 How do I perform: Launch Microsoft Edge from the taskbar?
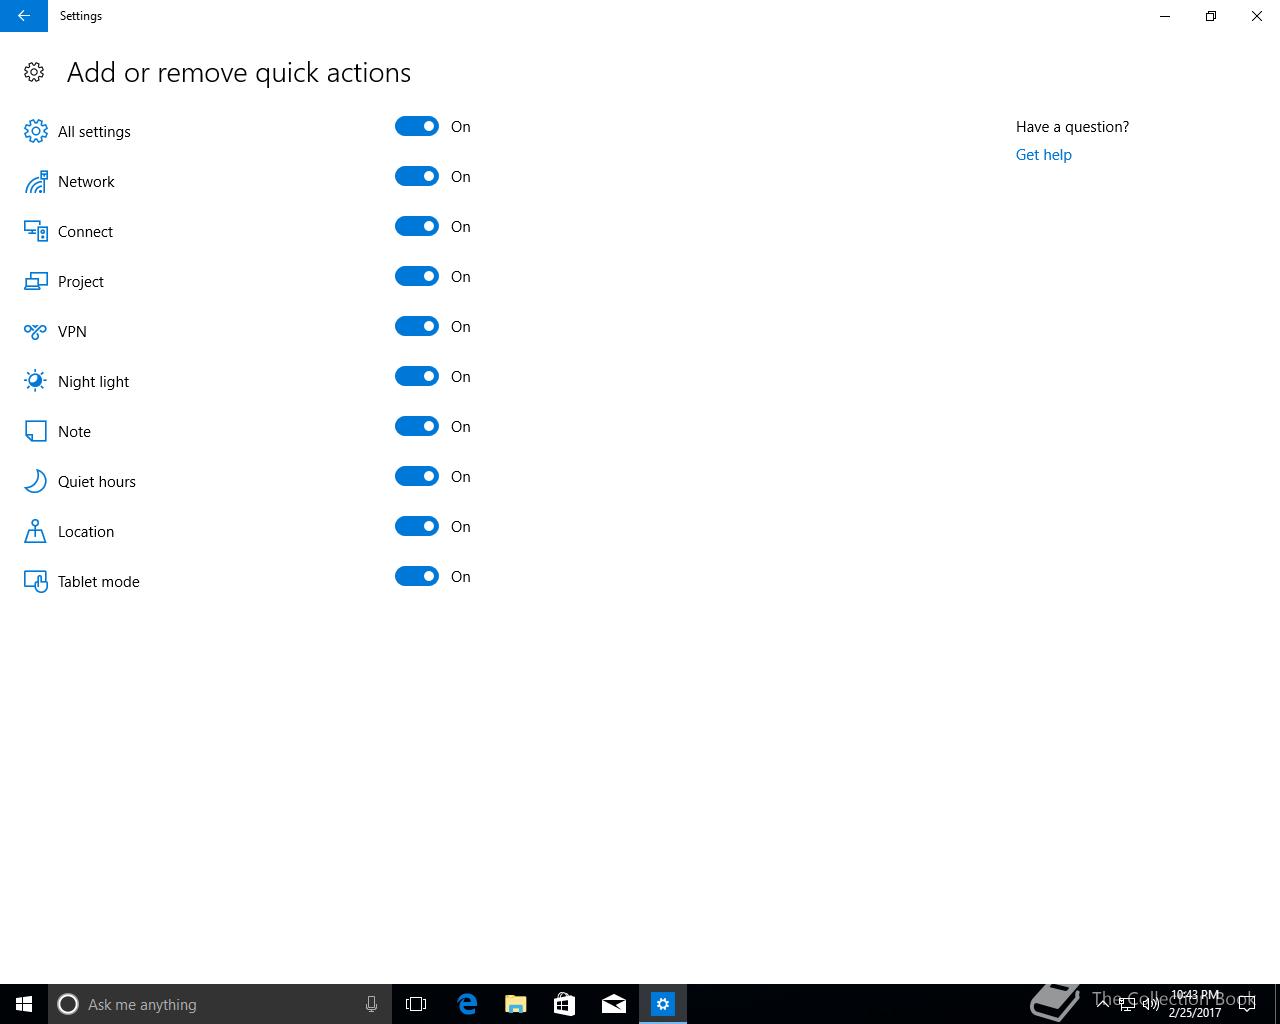click(466, 1004)
